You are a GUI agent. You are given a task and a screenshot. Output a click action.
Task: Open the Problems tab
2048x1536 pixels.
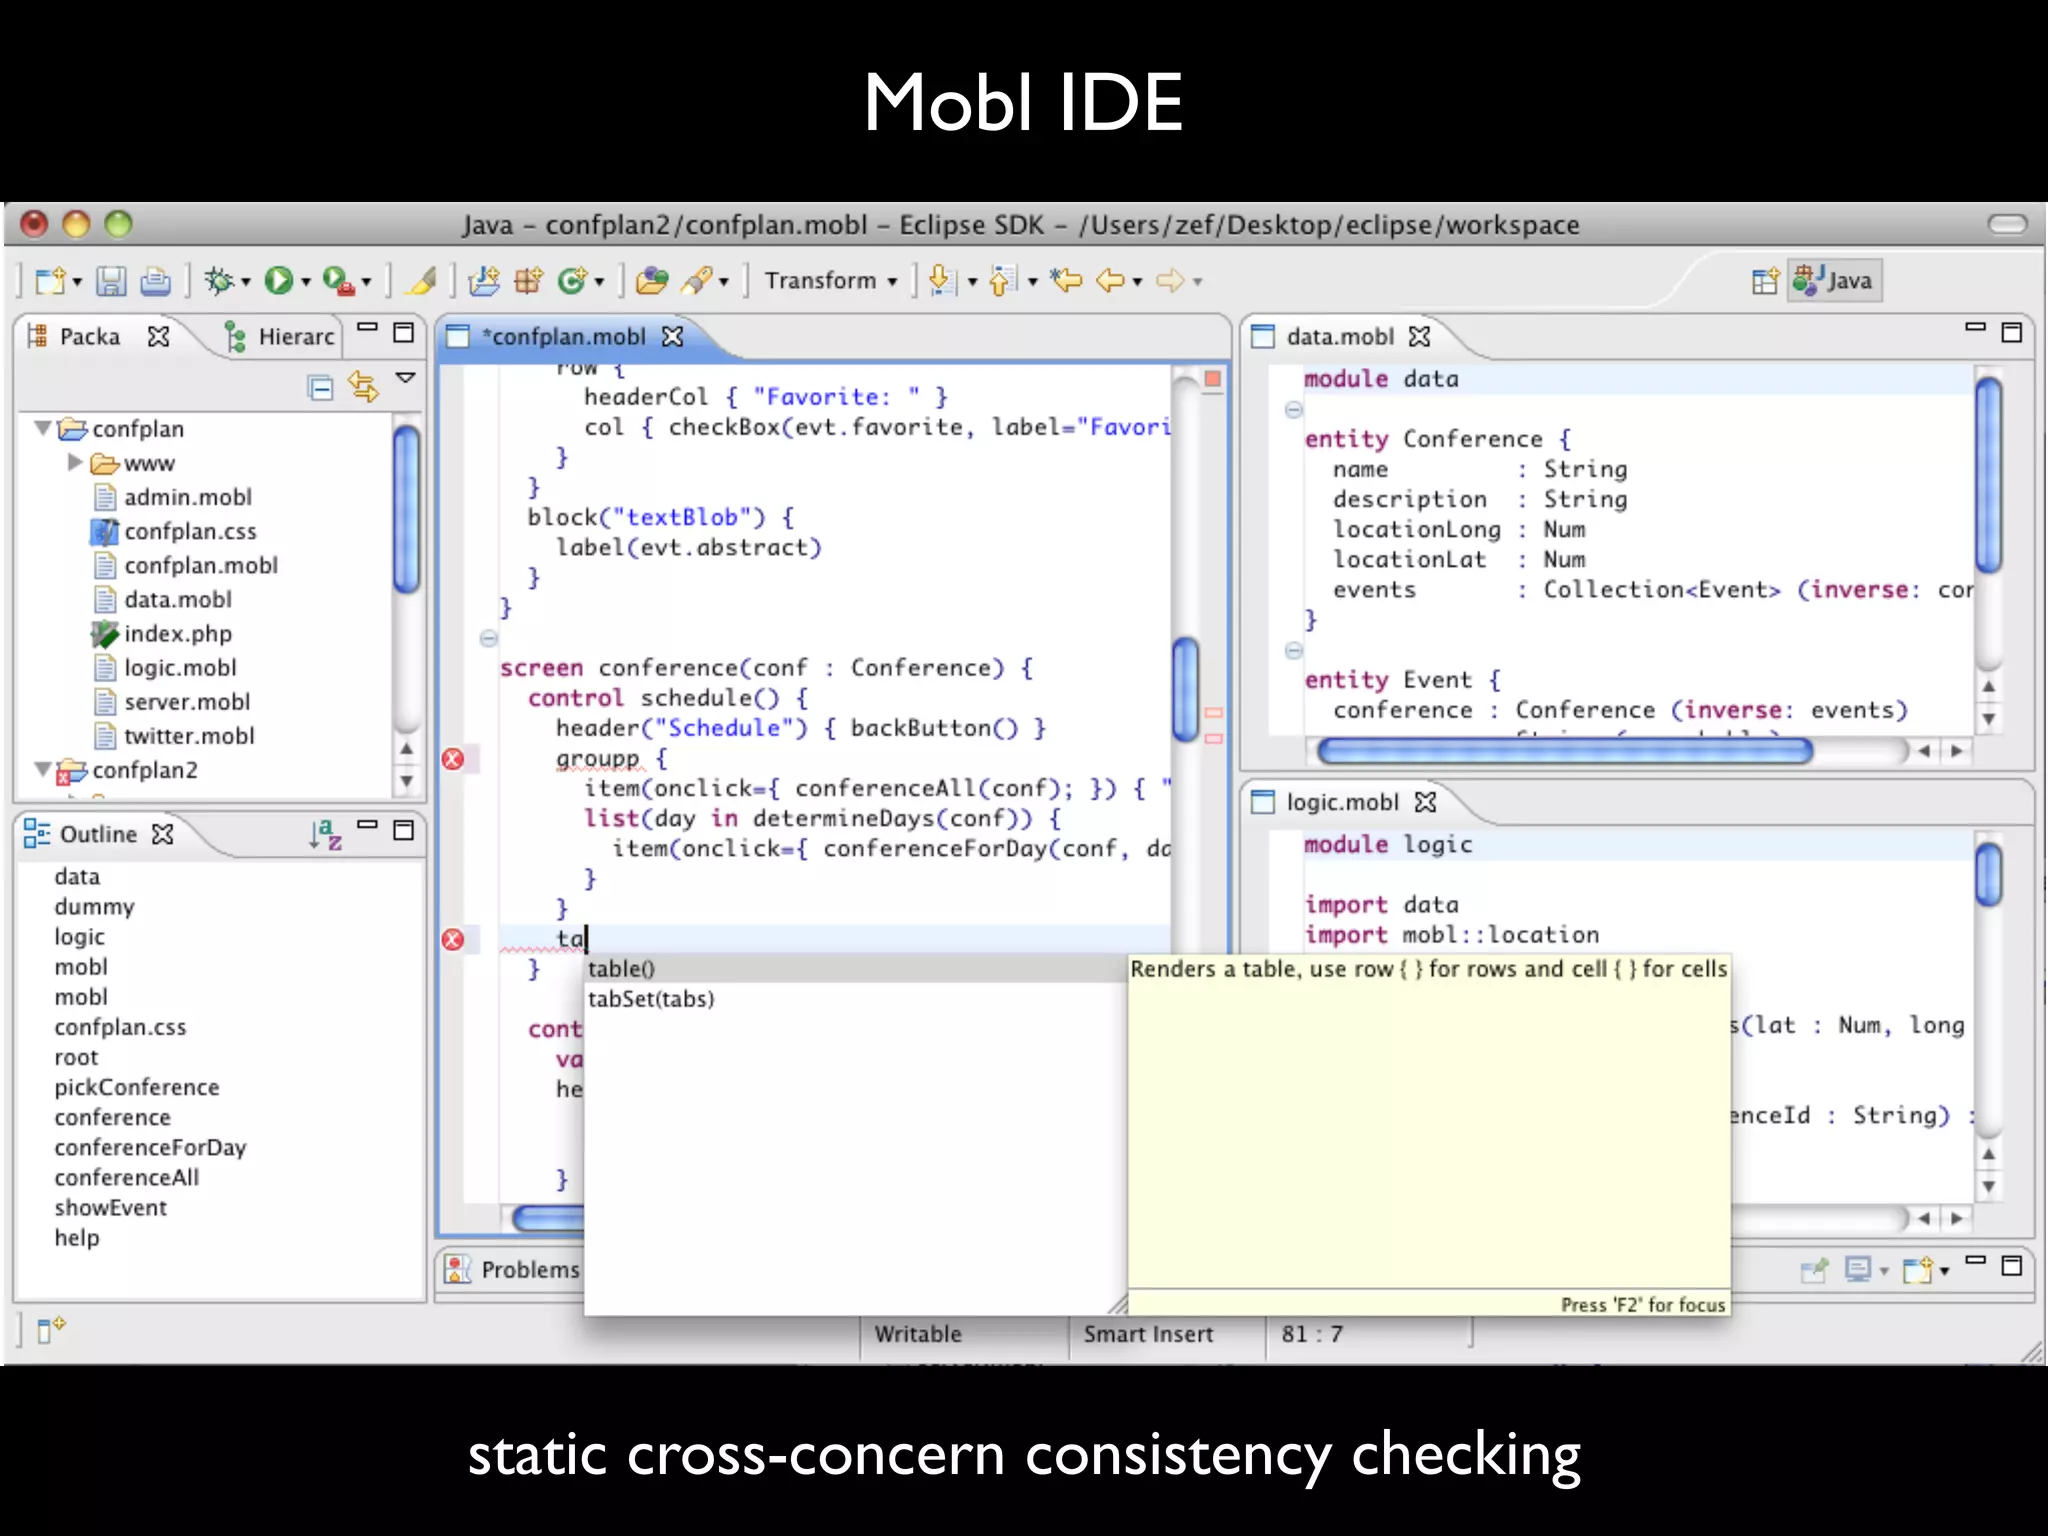[512, 1269]
